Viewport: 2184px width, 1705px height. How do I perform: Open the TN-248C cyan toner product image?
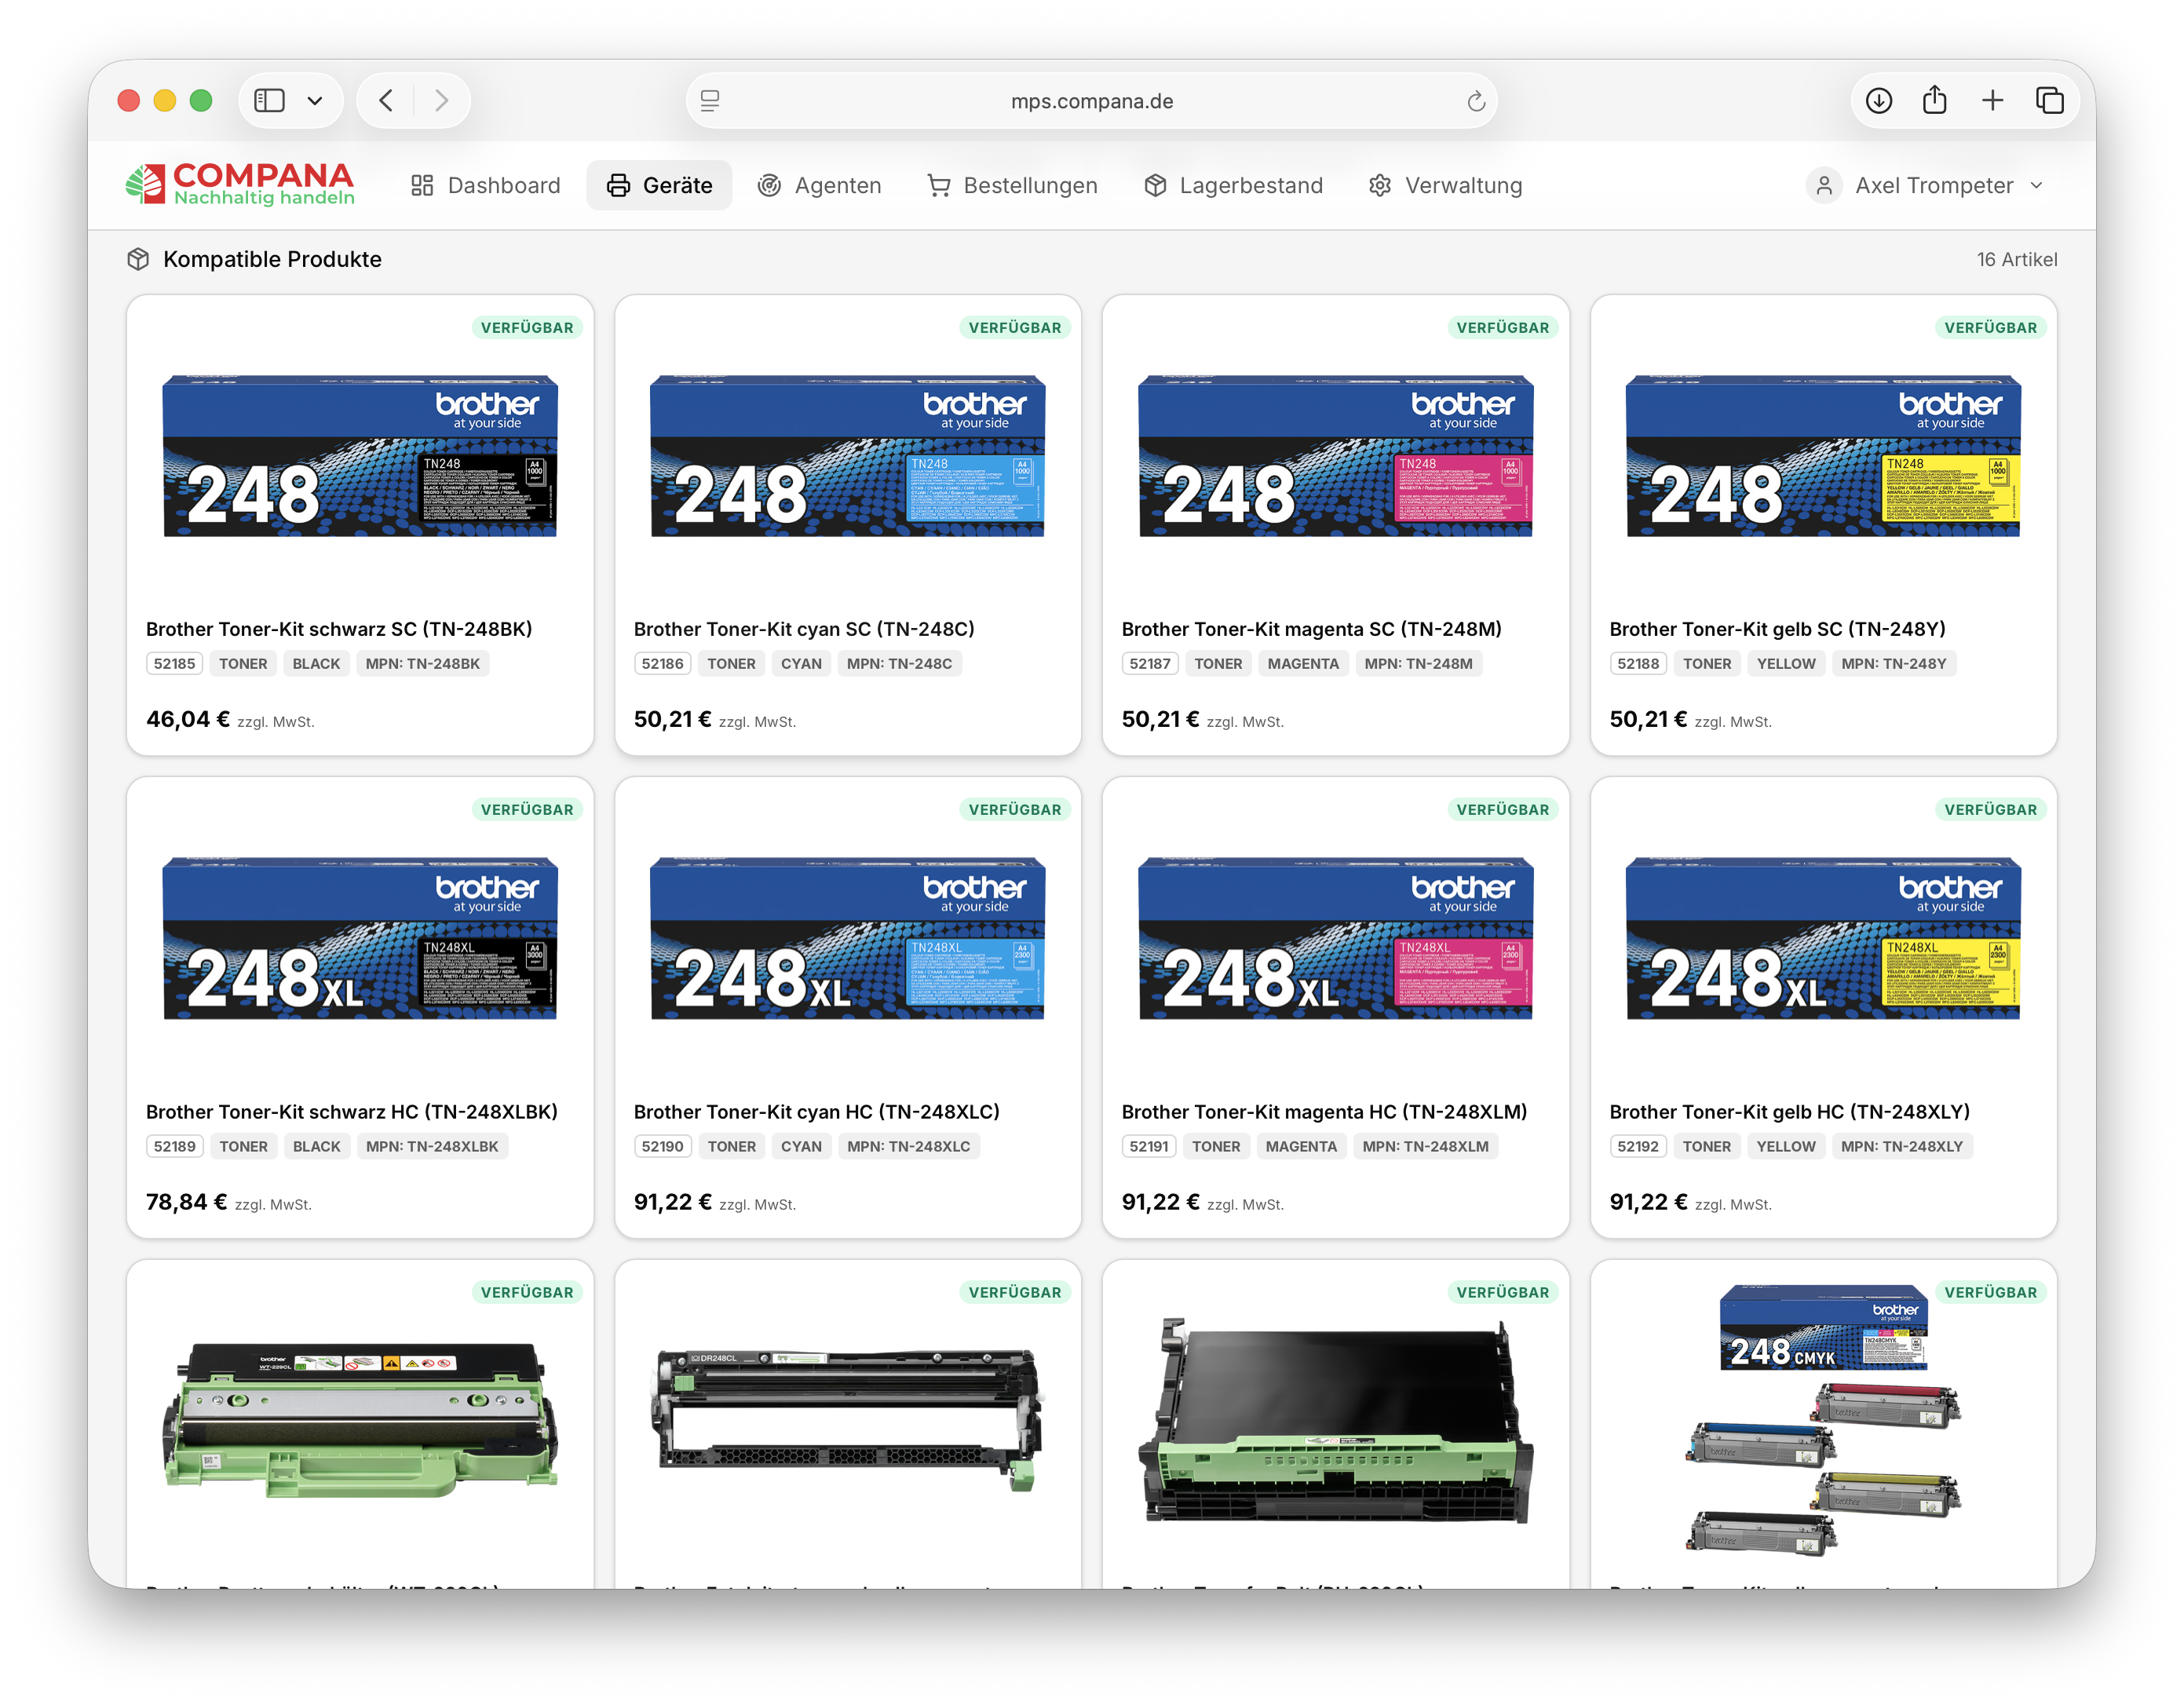coord(847,456)
